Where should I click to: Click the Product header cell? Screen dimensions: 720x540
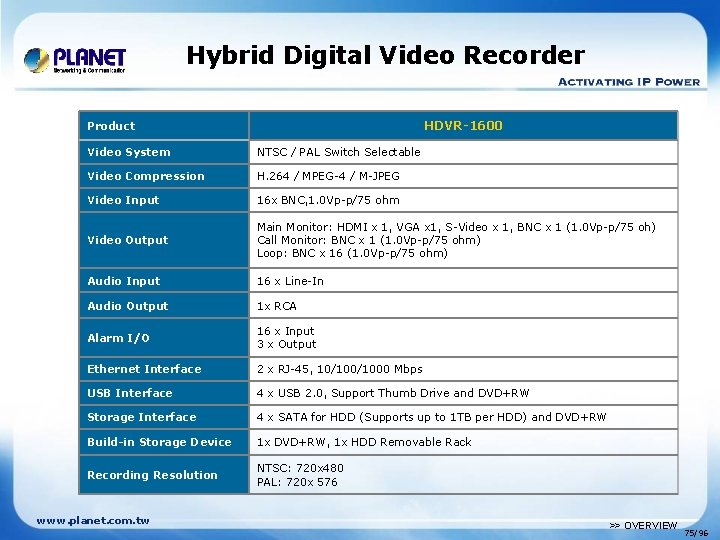(x=164, y=126)
